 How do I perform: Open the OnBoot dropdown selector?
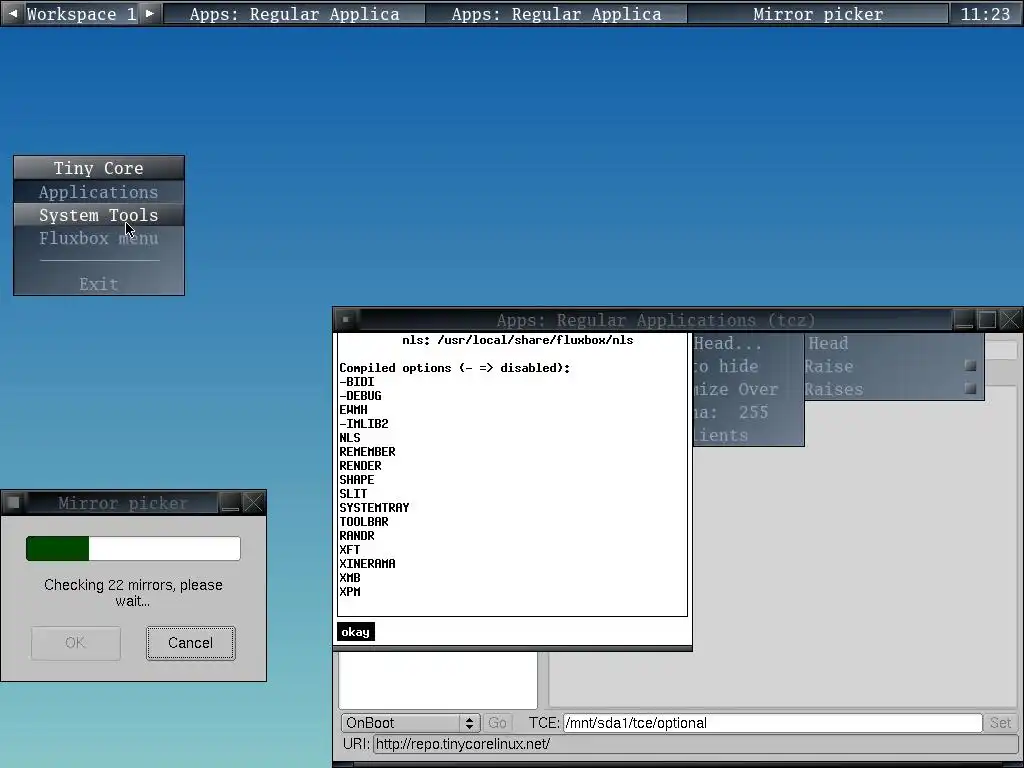coord(411,723)
